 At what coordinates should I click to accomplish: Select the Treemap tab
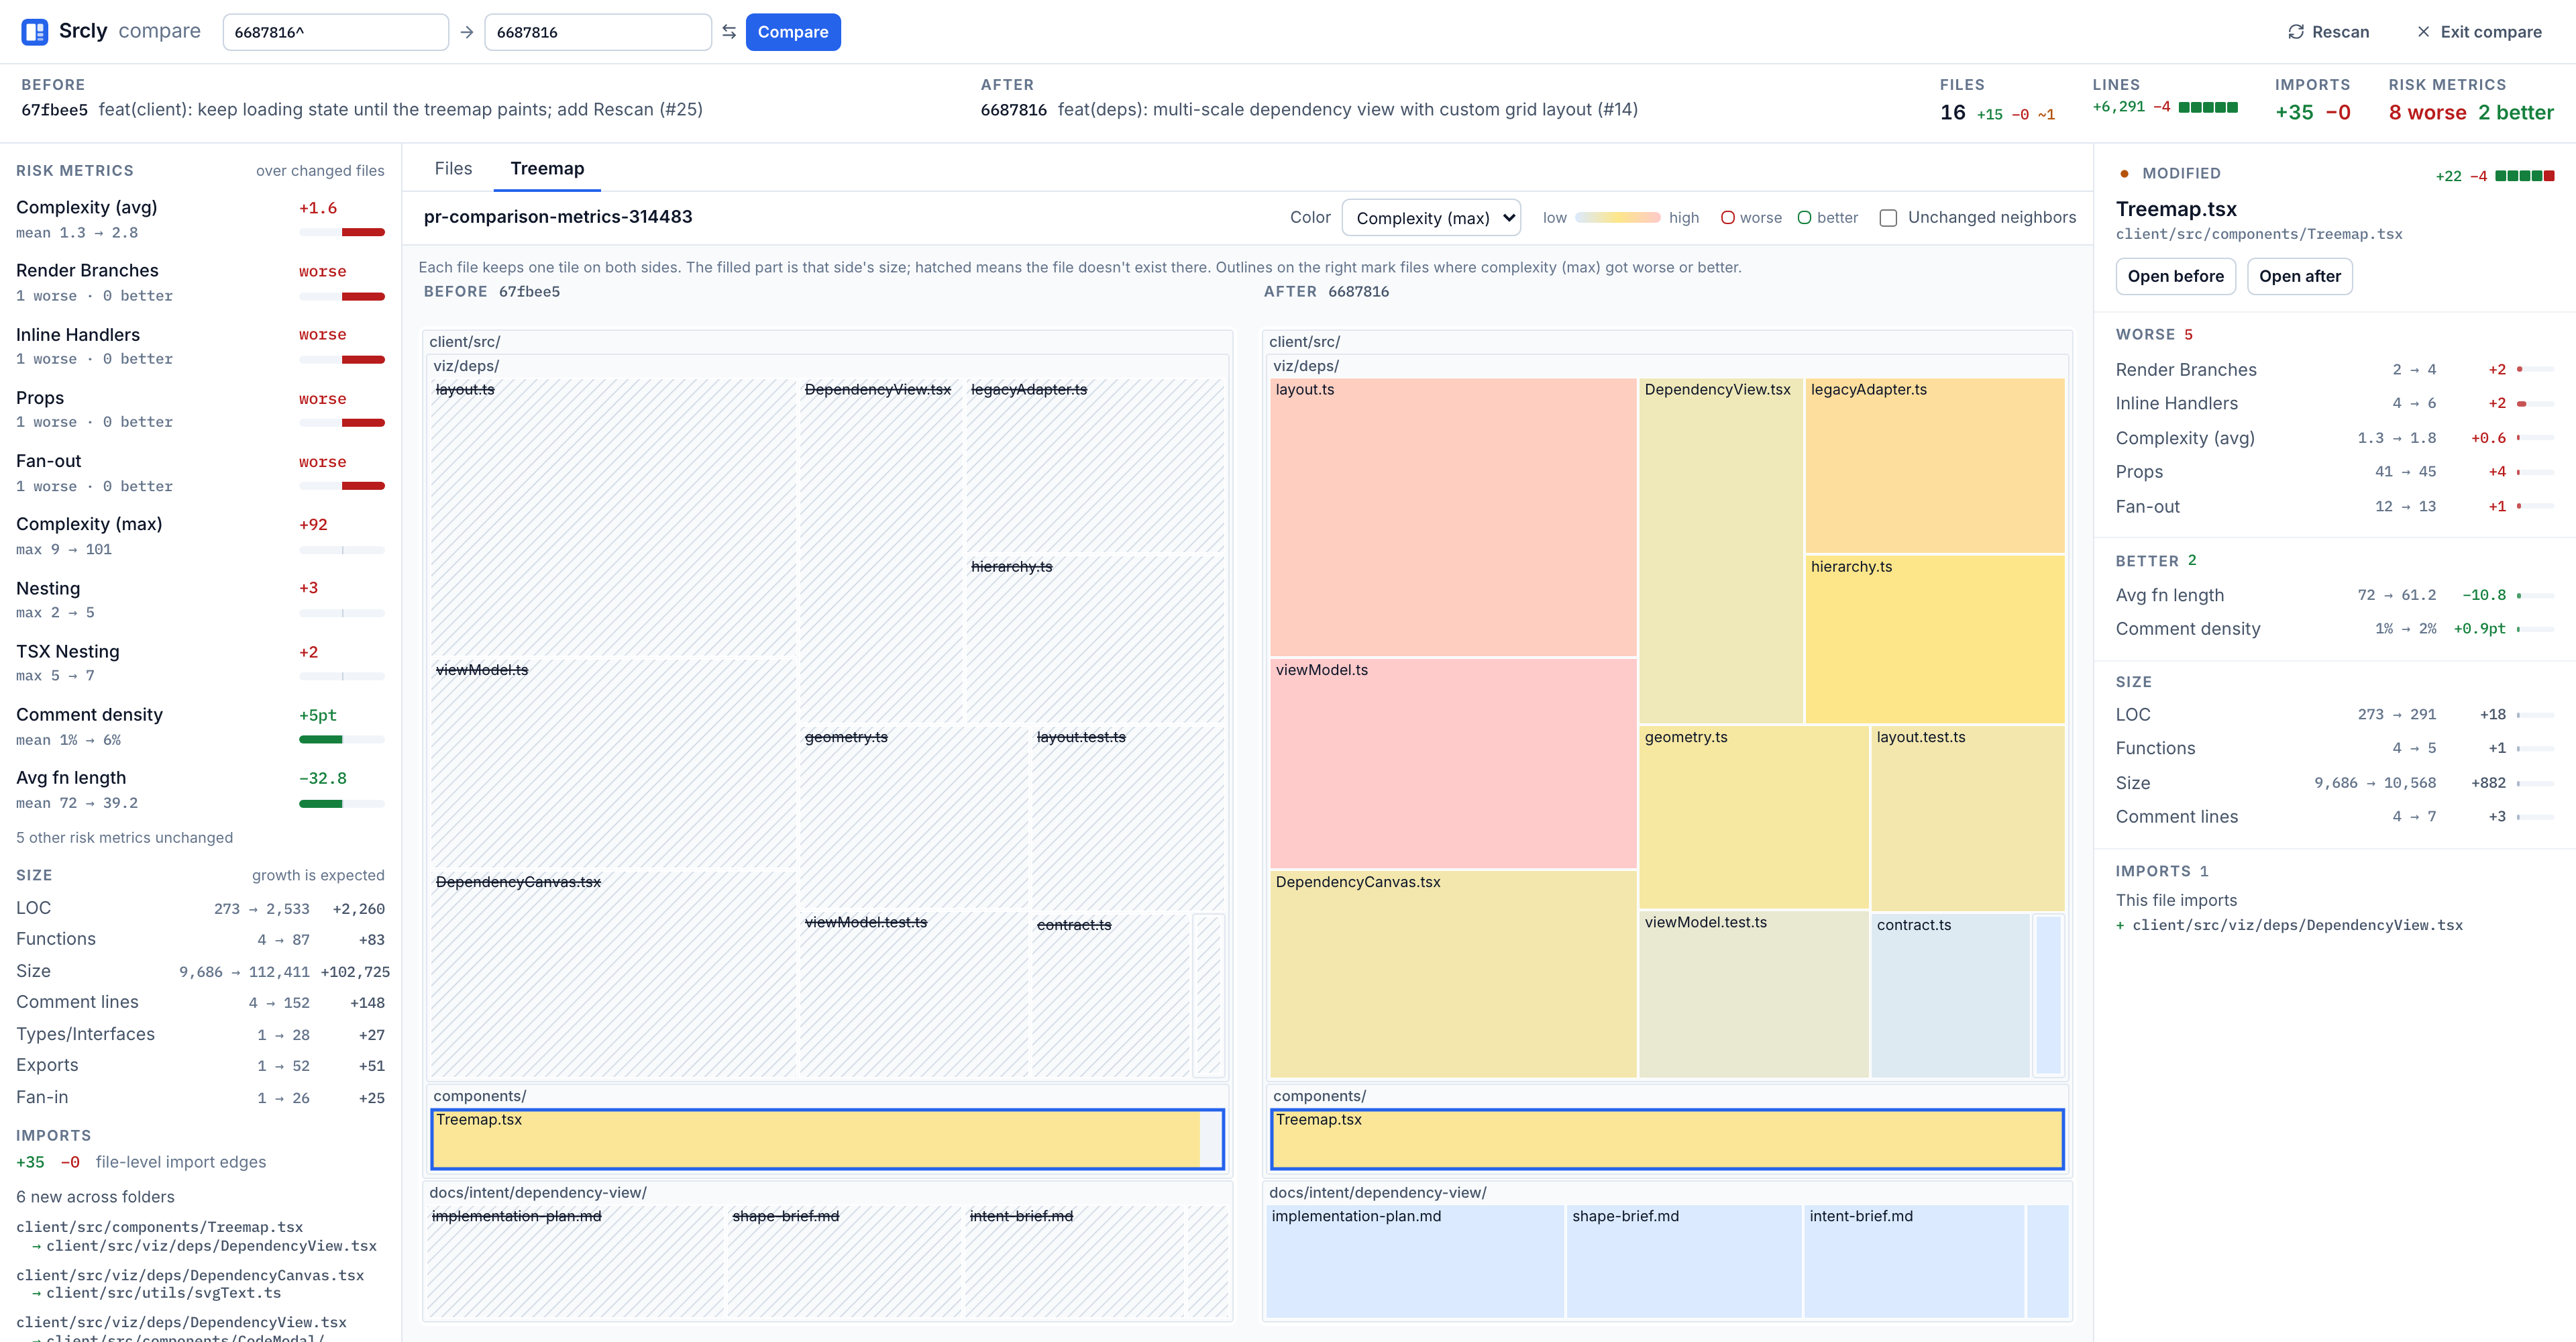[547, 168]
